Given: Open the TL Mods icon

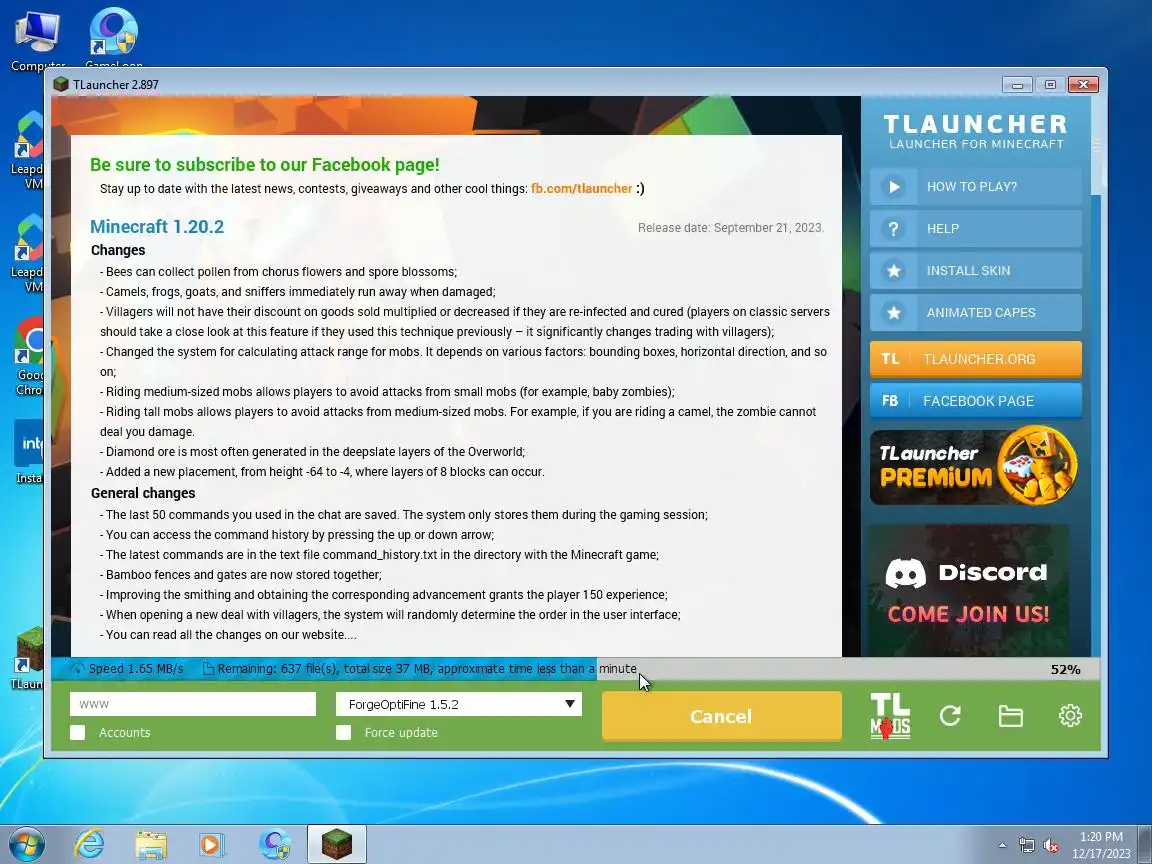Looking at the screenshot, I should point(890,716).
